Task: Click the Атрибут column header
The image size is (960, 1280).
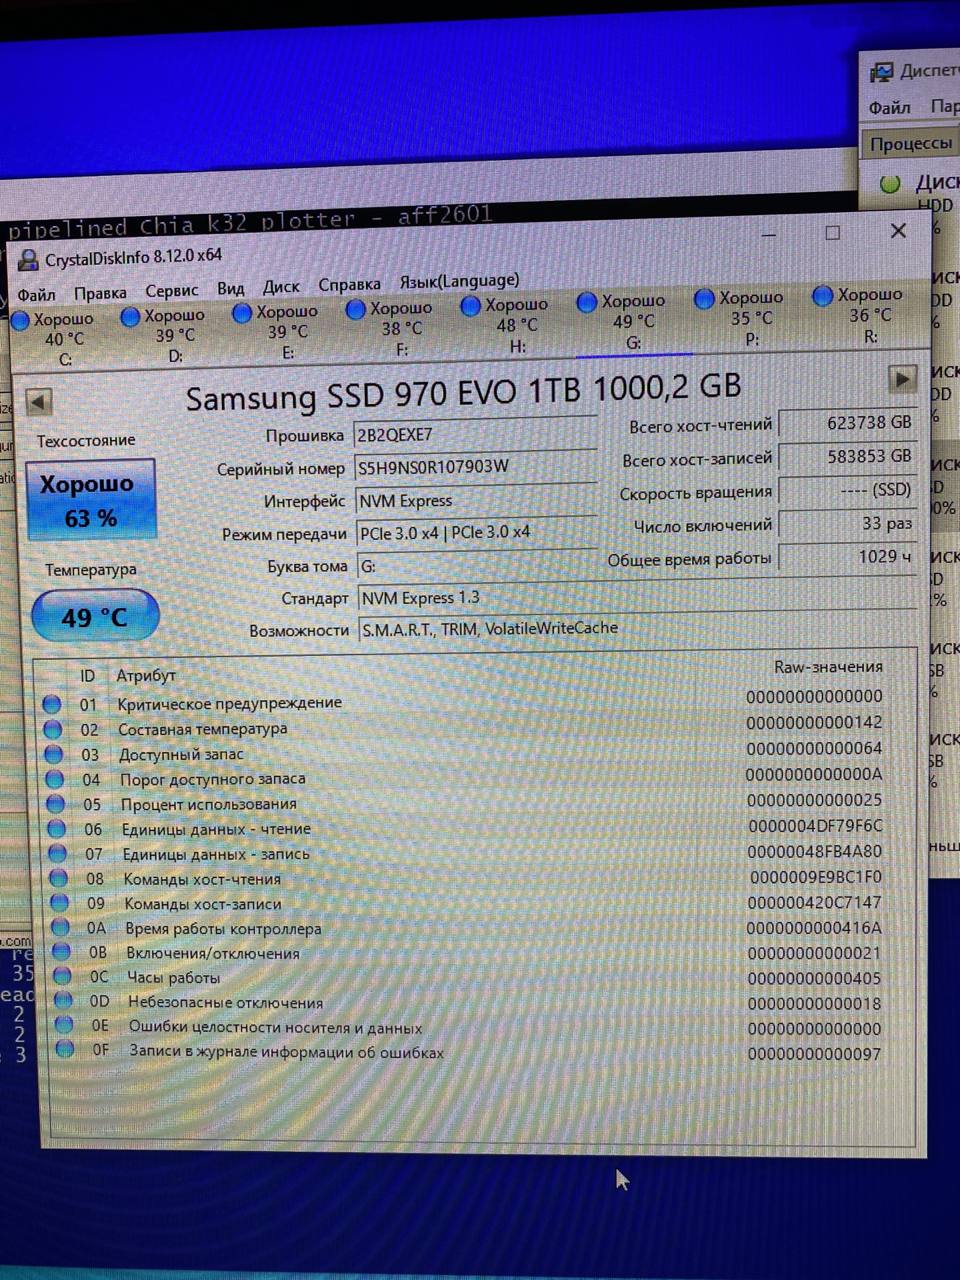Action: tap(146, 676)
